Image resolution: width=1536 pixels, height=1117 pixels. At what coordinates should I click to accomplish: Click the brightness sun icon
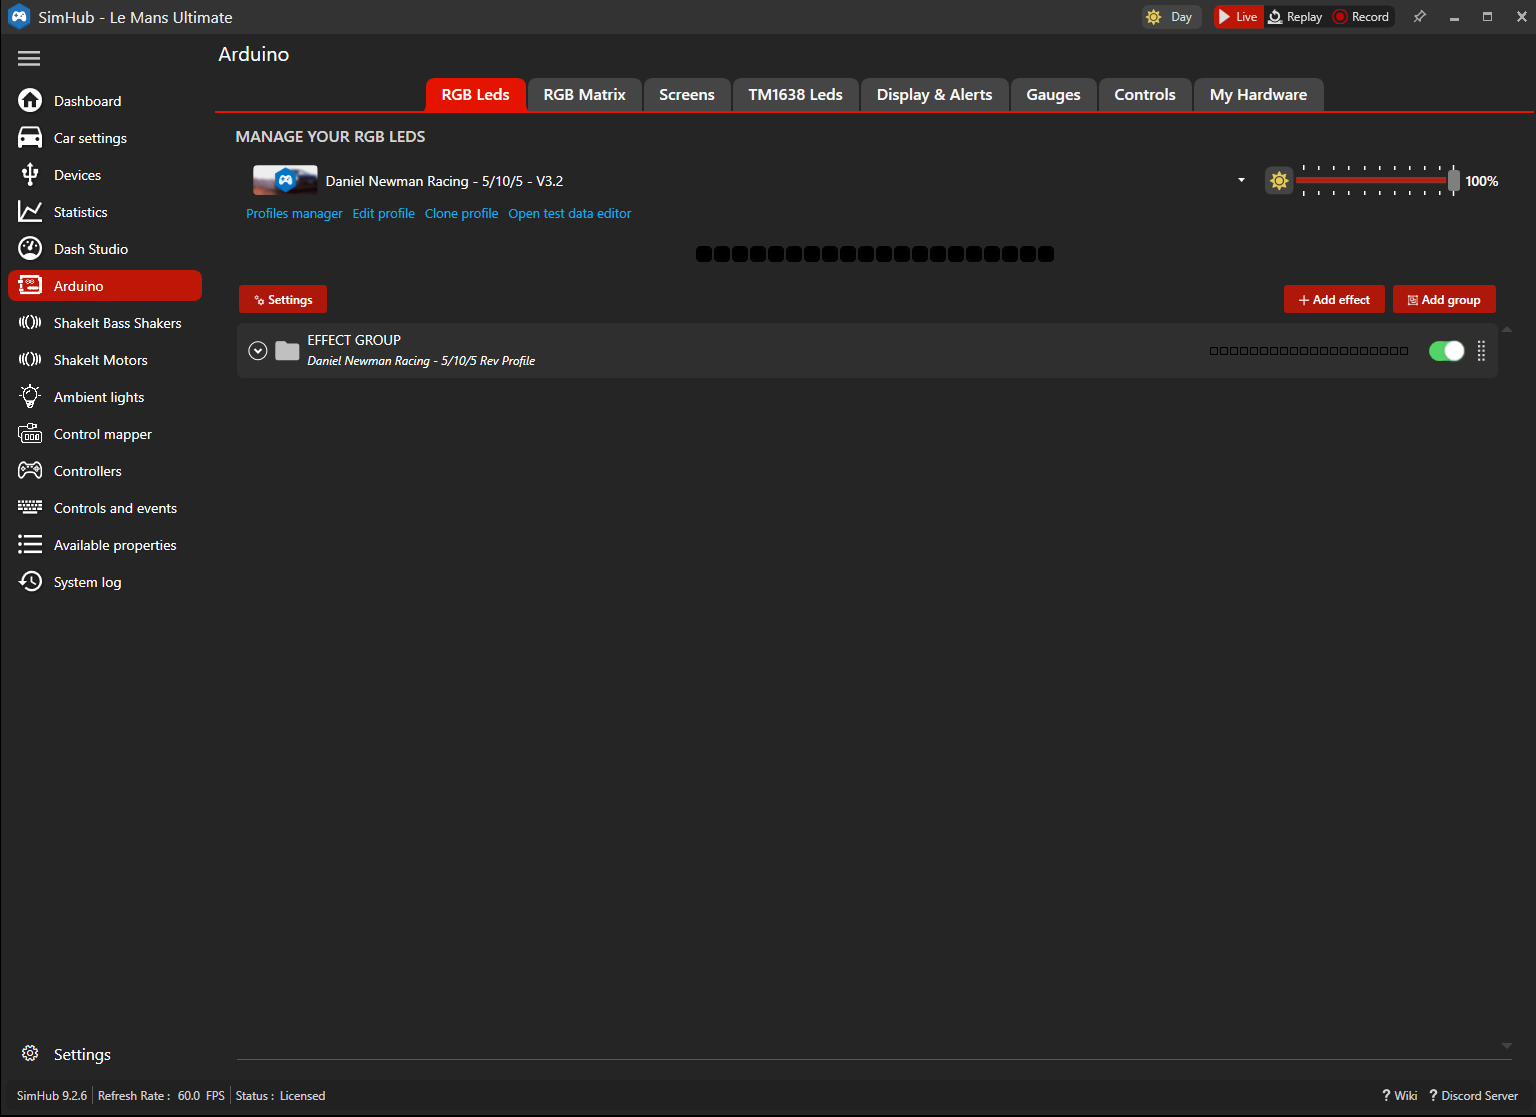[x=1279, y=181]
